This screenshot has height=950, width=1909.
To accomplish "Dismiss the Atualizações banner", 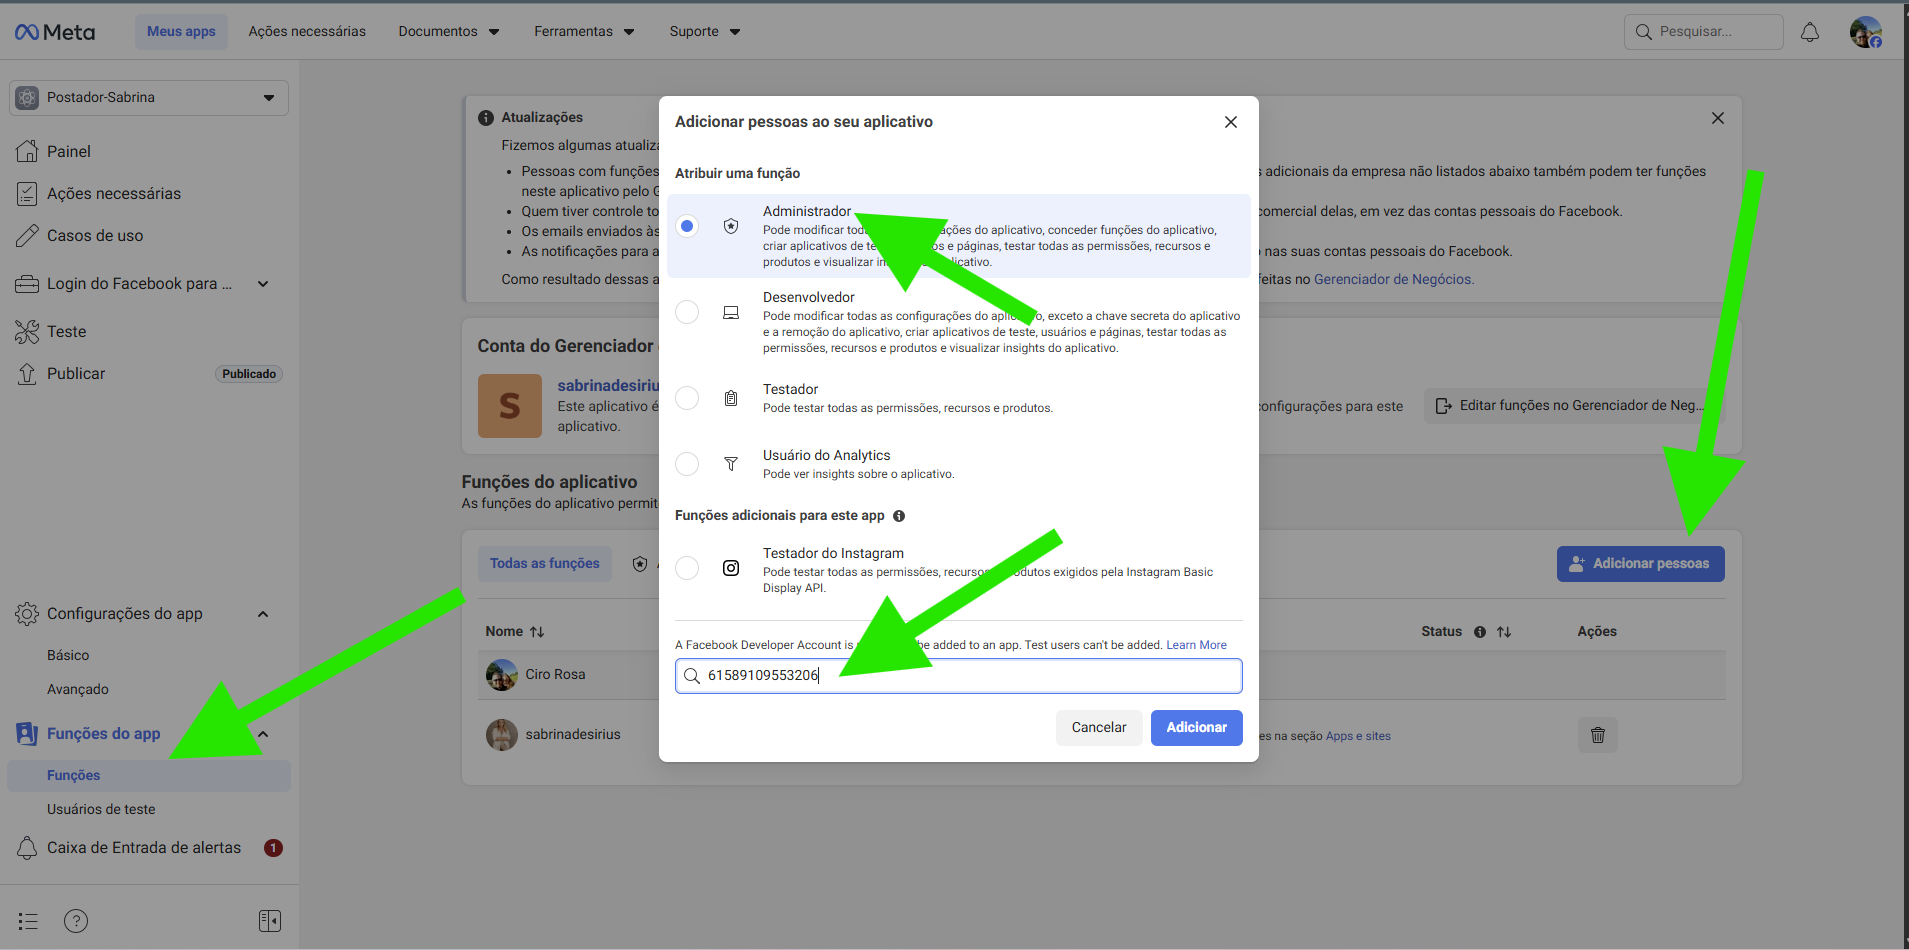I will click(x=1718, y=118).
